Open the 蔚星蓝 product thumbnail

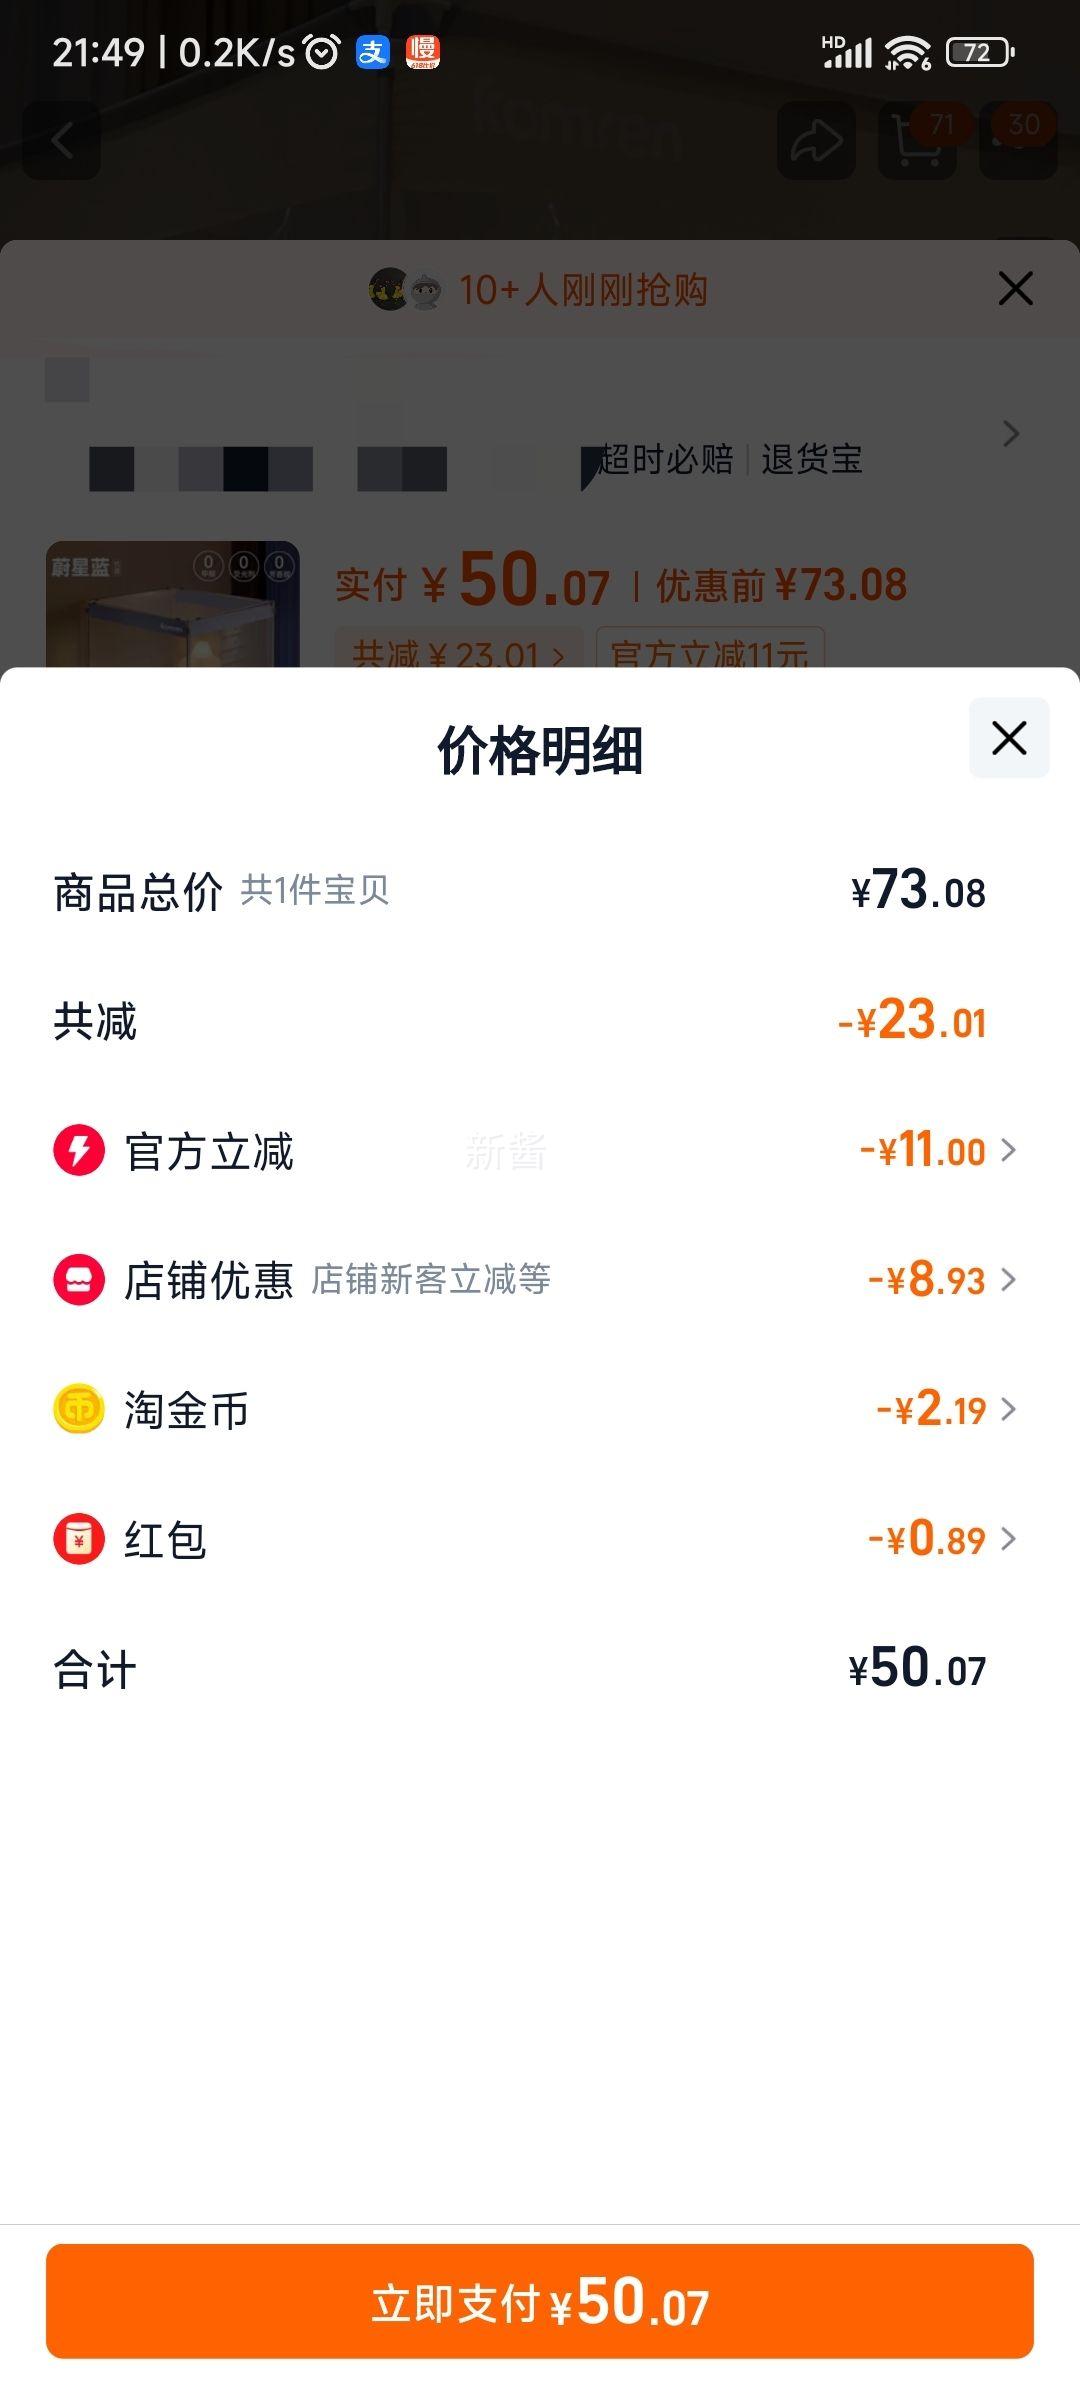173,604
